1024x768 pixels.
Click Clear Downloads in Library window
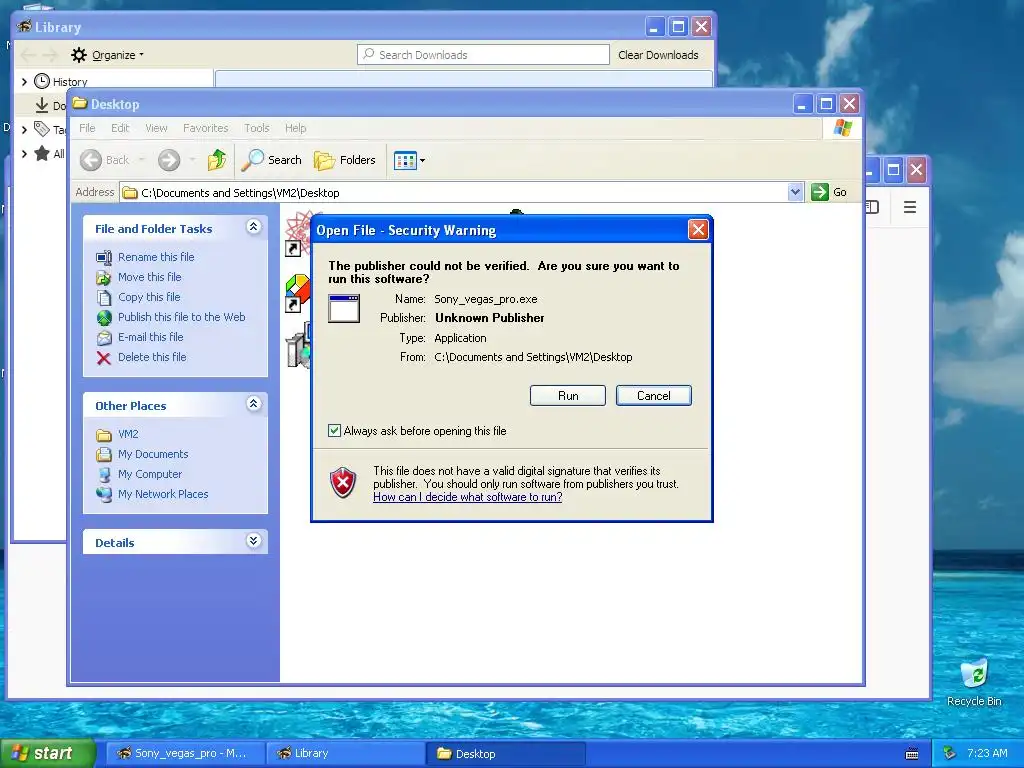pos(658,55)
